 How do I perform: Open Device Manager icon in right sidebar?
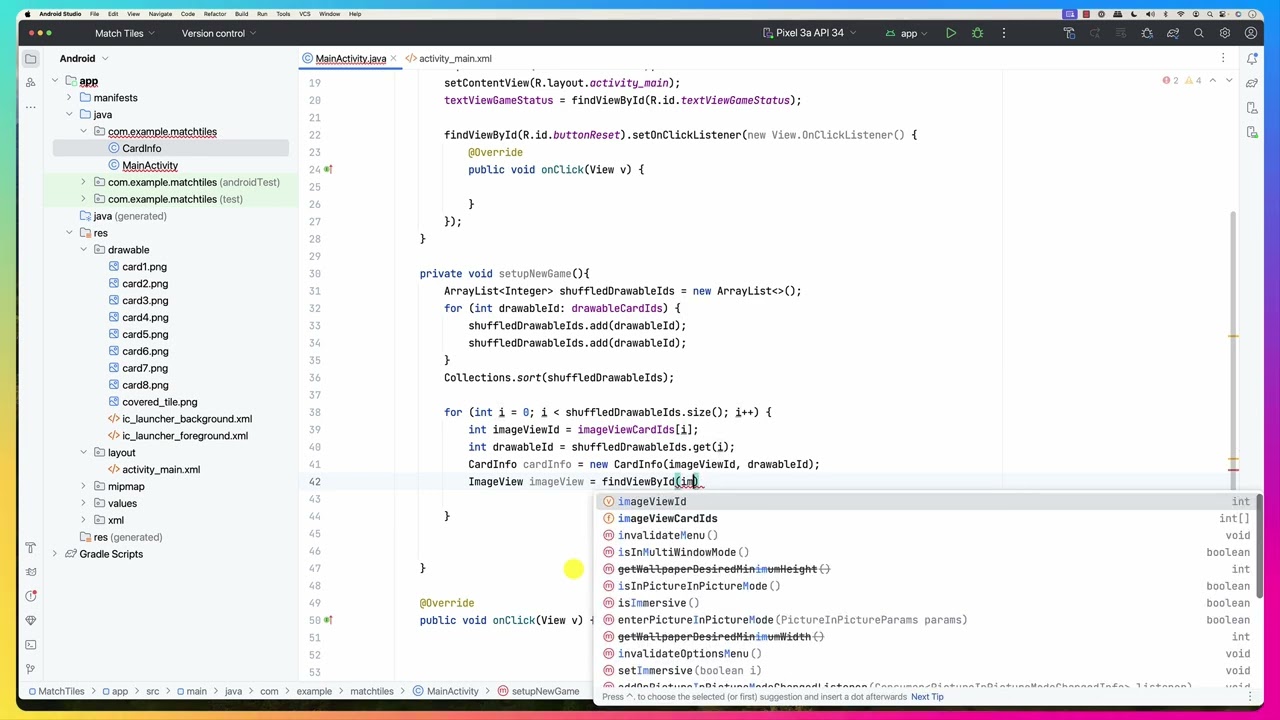pyautogui.click(x=1251, y=107)
